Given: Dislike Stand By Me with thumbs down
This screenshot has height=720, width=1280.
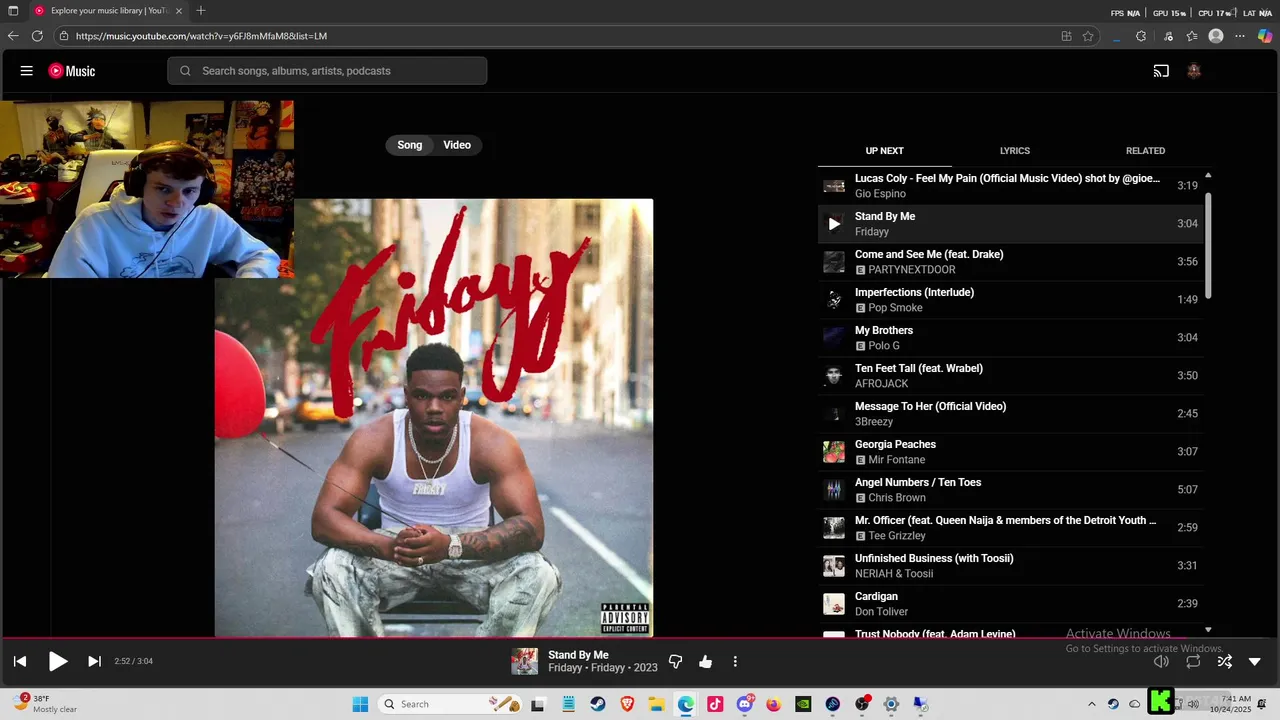Looking at the screenshot, I should pyautogui.click(x=675, y=661).
